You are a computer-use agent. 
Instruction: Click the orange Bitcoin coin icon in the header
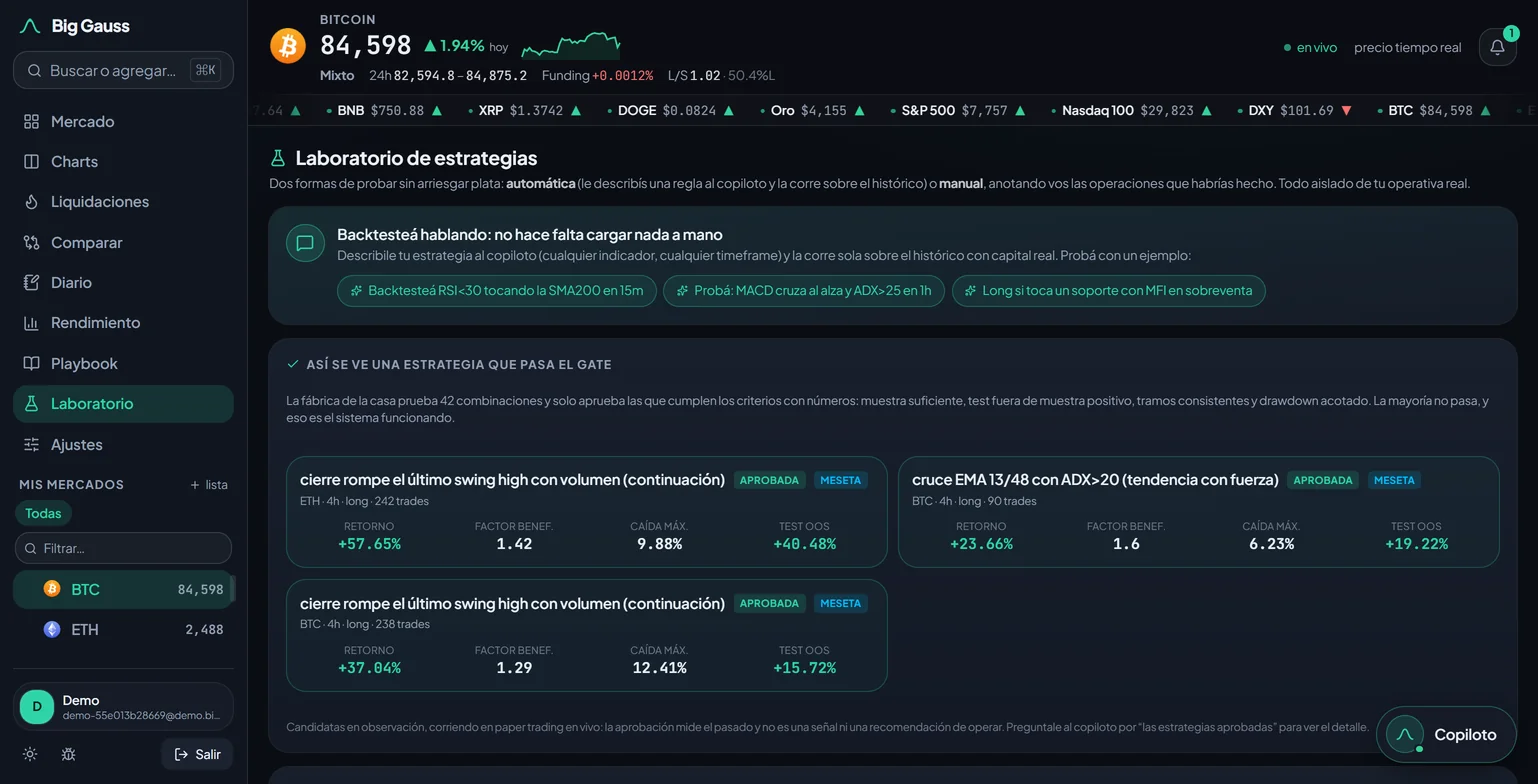(x=288, y=46)
